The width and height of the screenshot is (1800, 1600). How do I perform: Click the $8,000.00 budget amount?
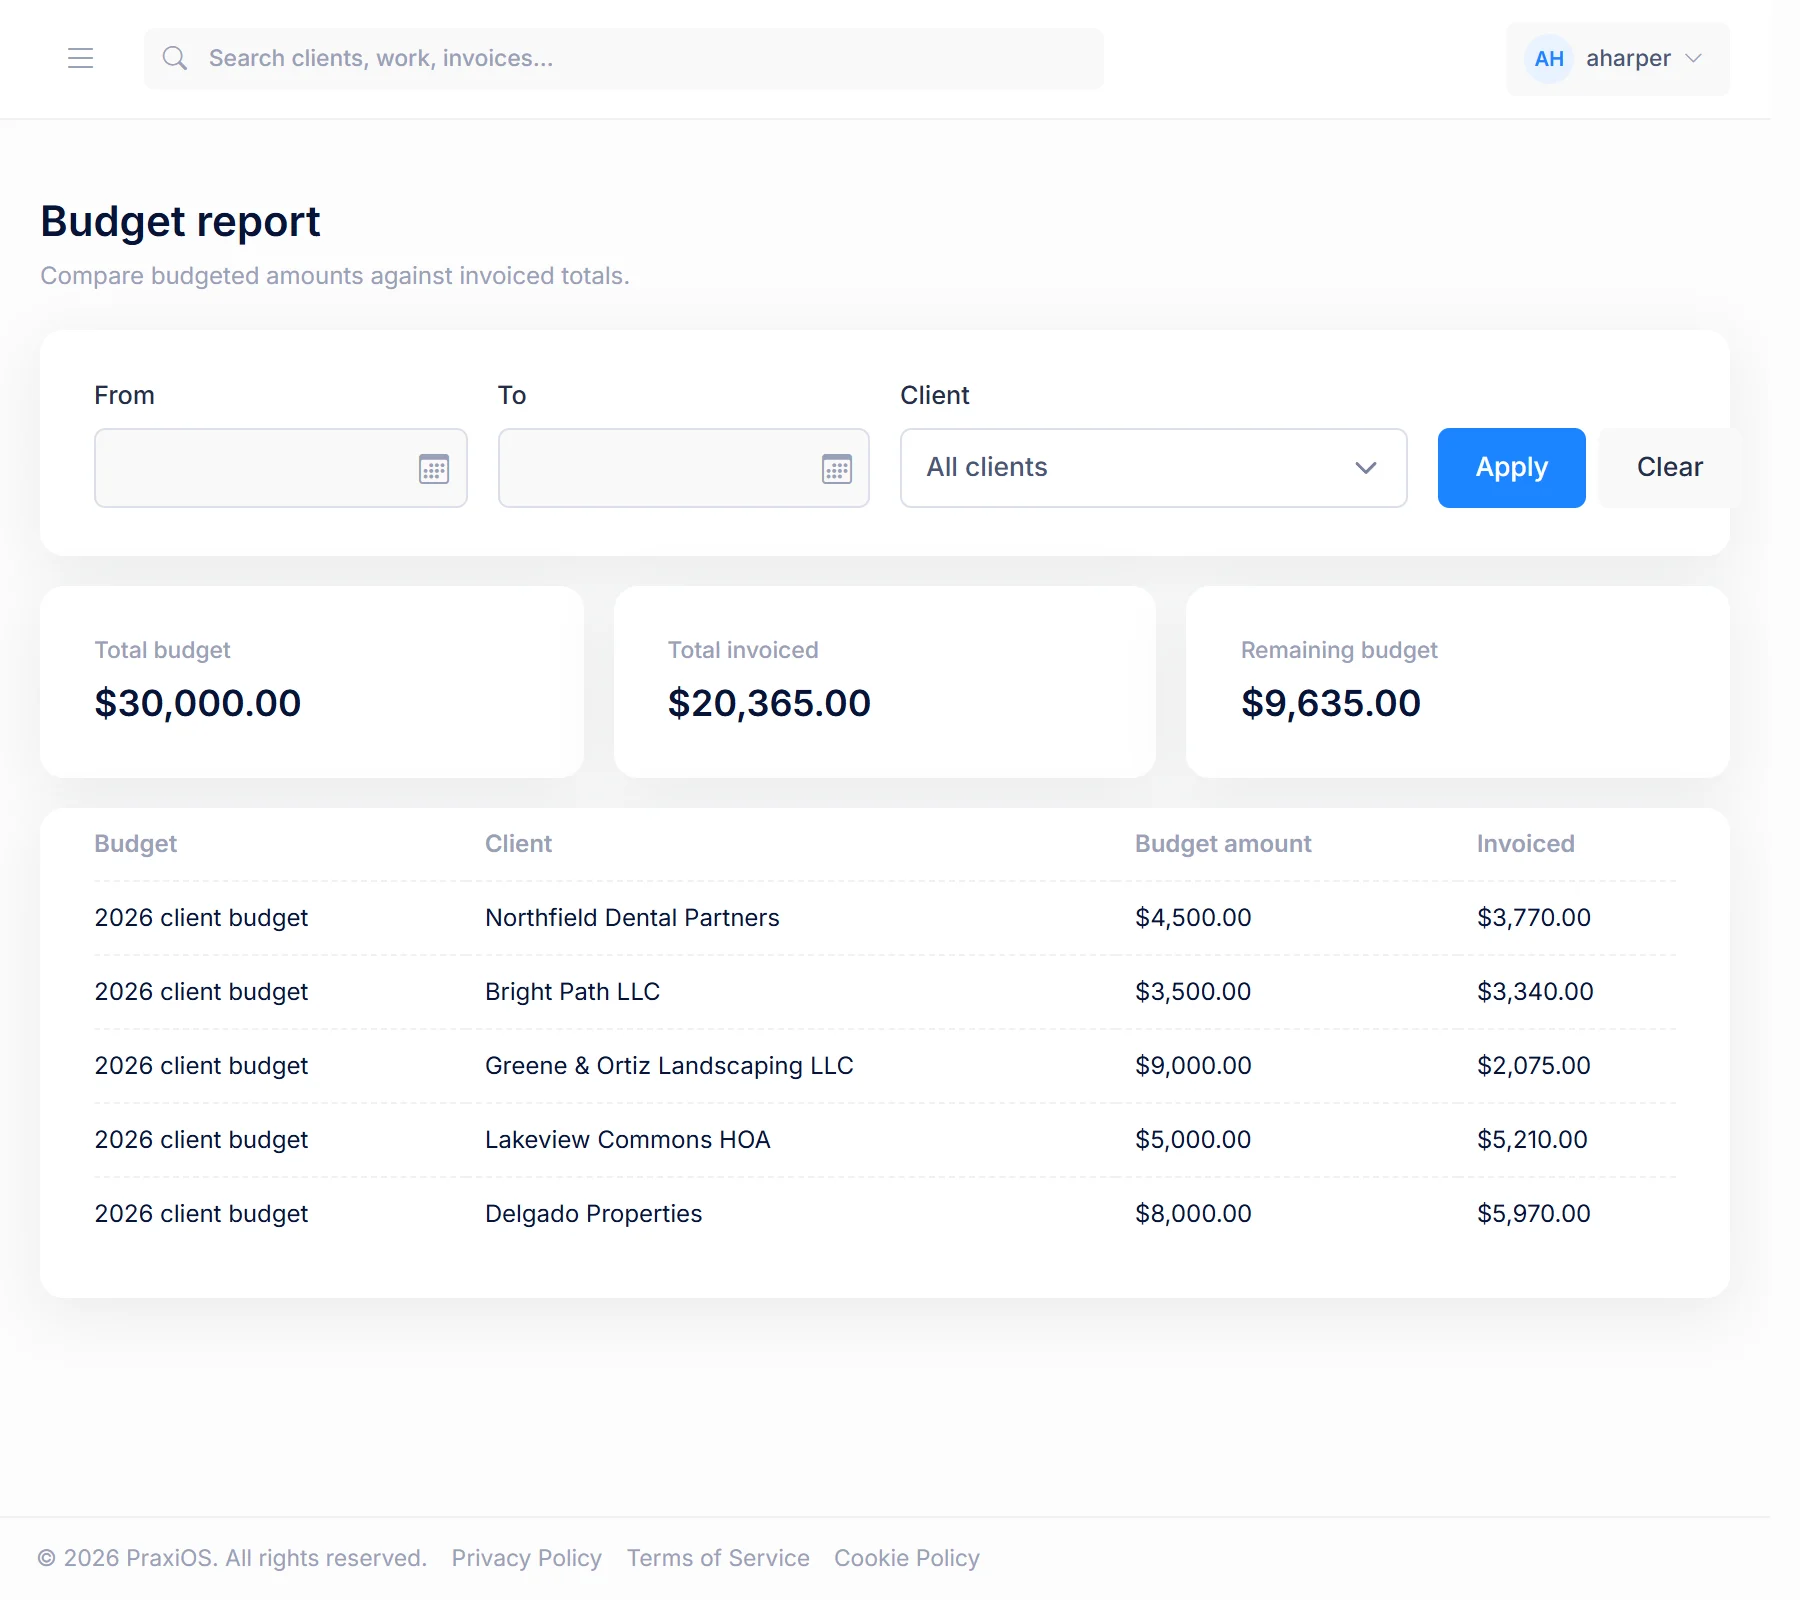(1193, 1214)
